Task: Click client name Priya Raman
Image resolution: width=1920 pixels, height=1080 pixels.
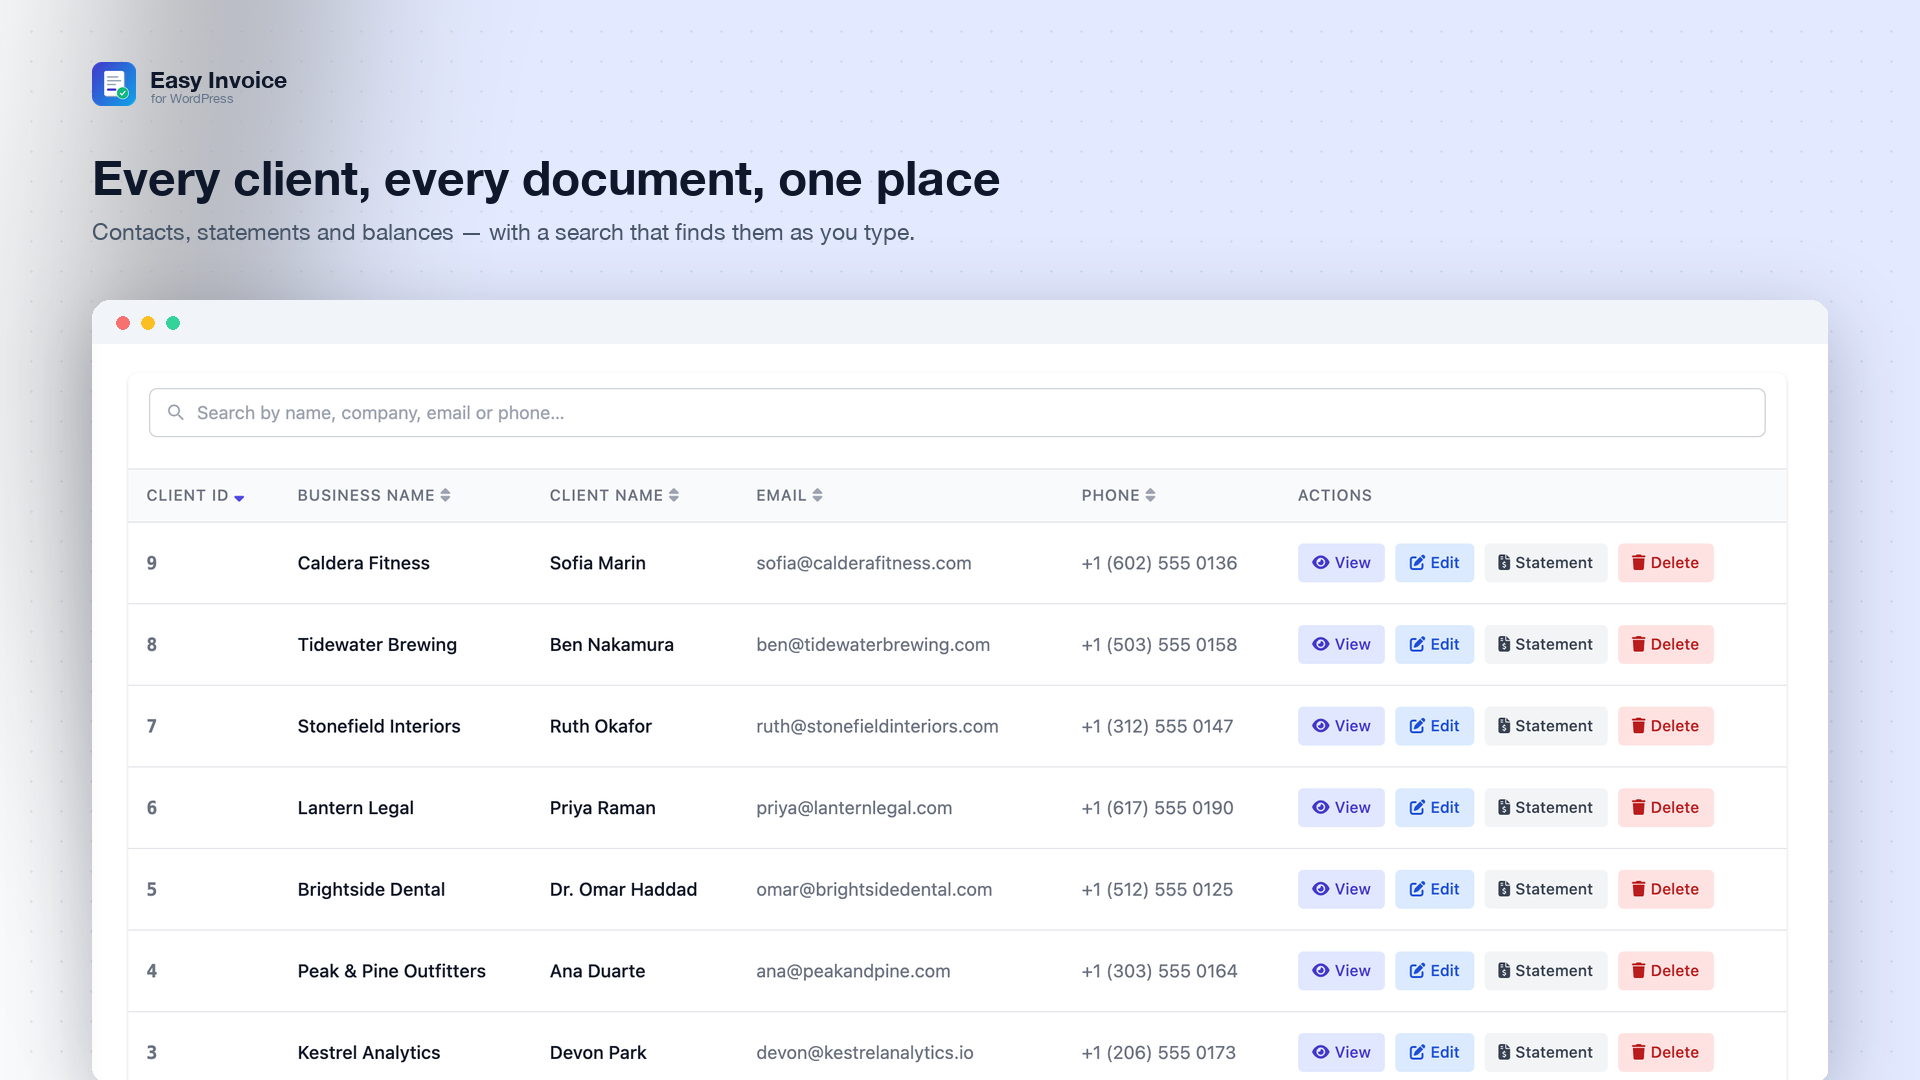Action: pos(602,808)
